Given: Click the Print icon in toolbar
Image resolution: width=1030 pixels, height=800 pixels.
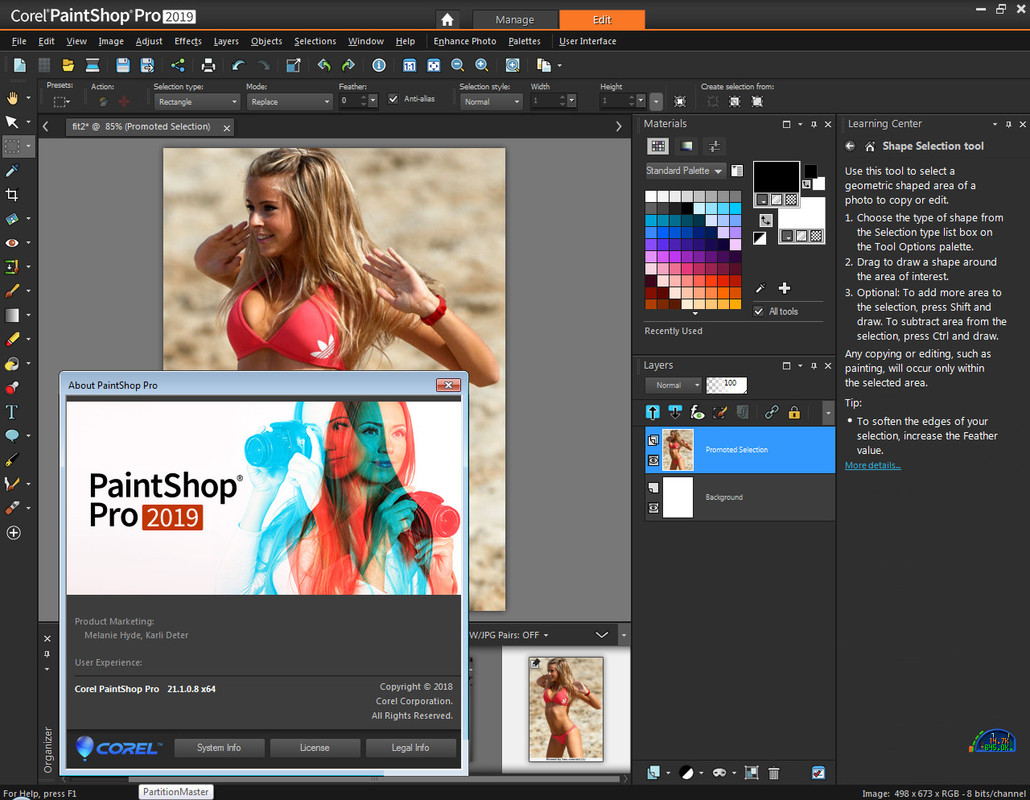Looking at the screenshot, I should point(208,65).
